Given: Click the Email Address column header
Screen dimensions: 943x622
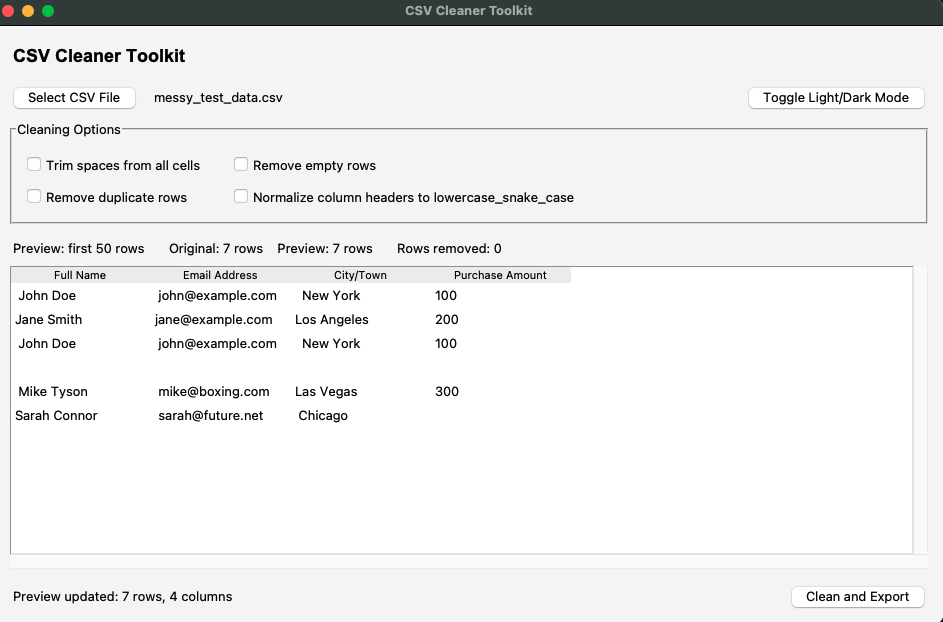Looking at the screenshot, I should click(x=220, y=275).
